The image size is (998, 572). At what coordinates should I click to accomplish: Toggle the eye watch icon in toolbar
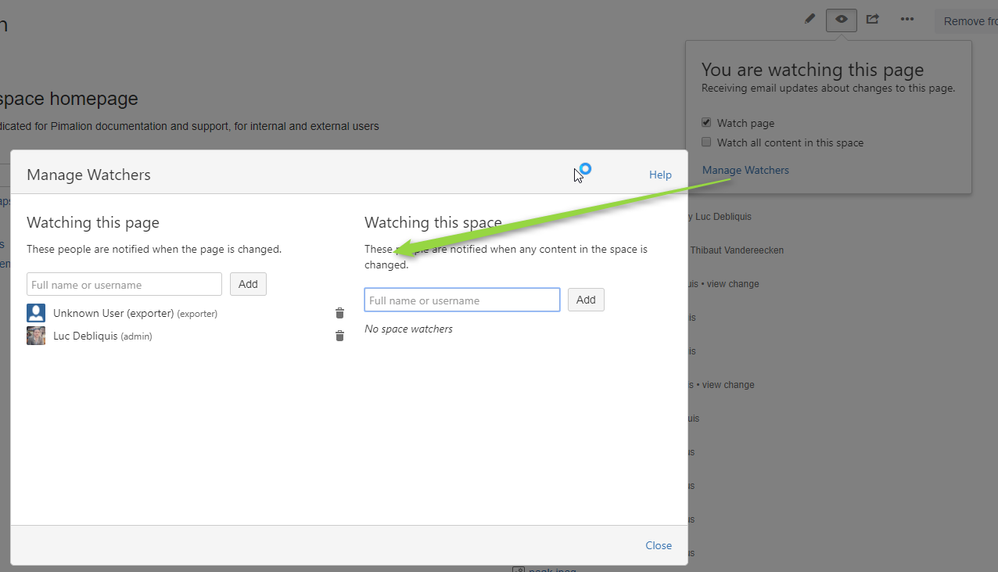[x=841, y=20]
